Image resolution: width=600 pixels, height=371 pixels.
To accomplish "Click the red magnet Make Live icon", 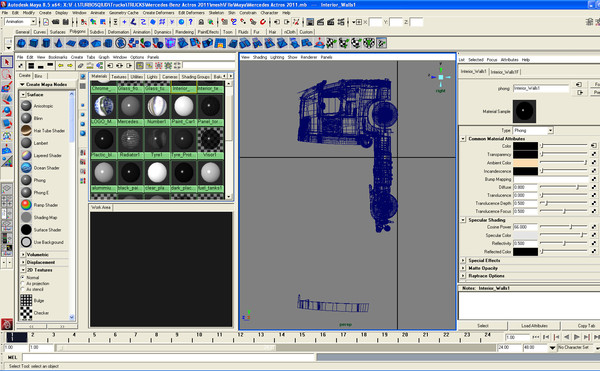I will pos(262,22).
